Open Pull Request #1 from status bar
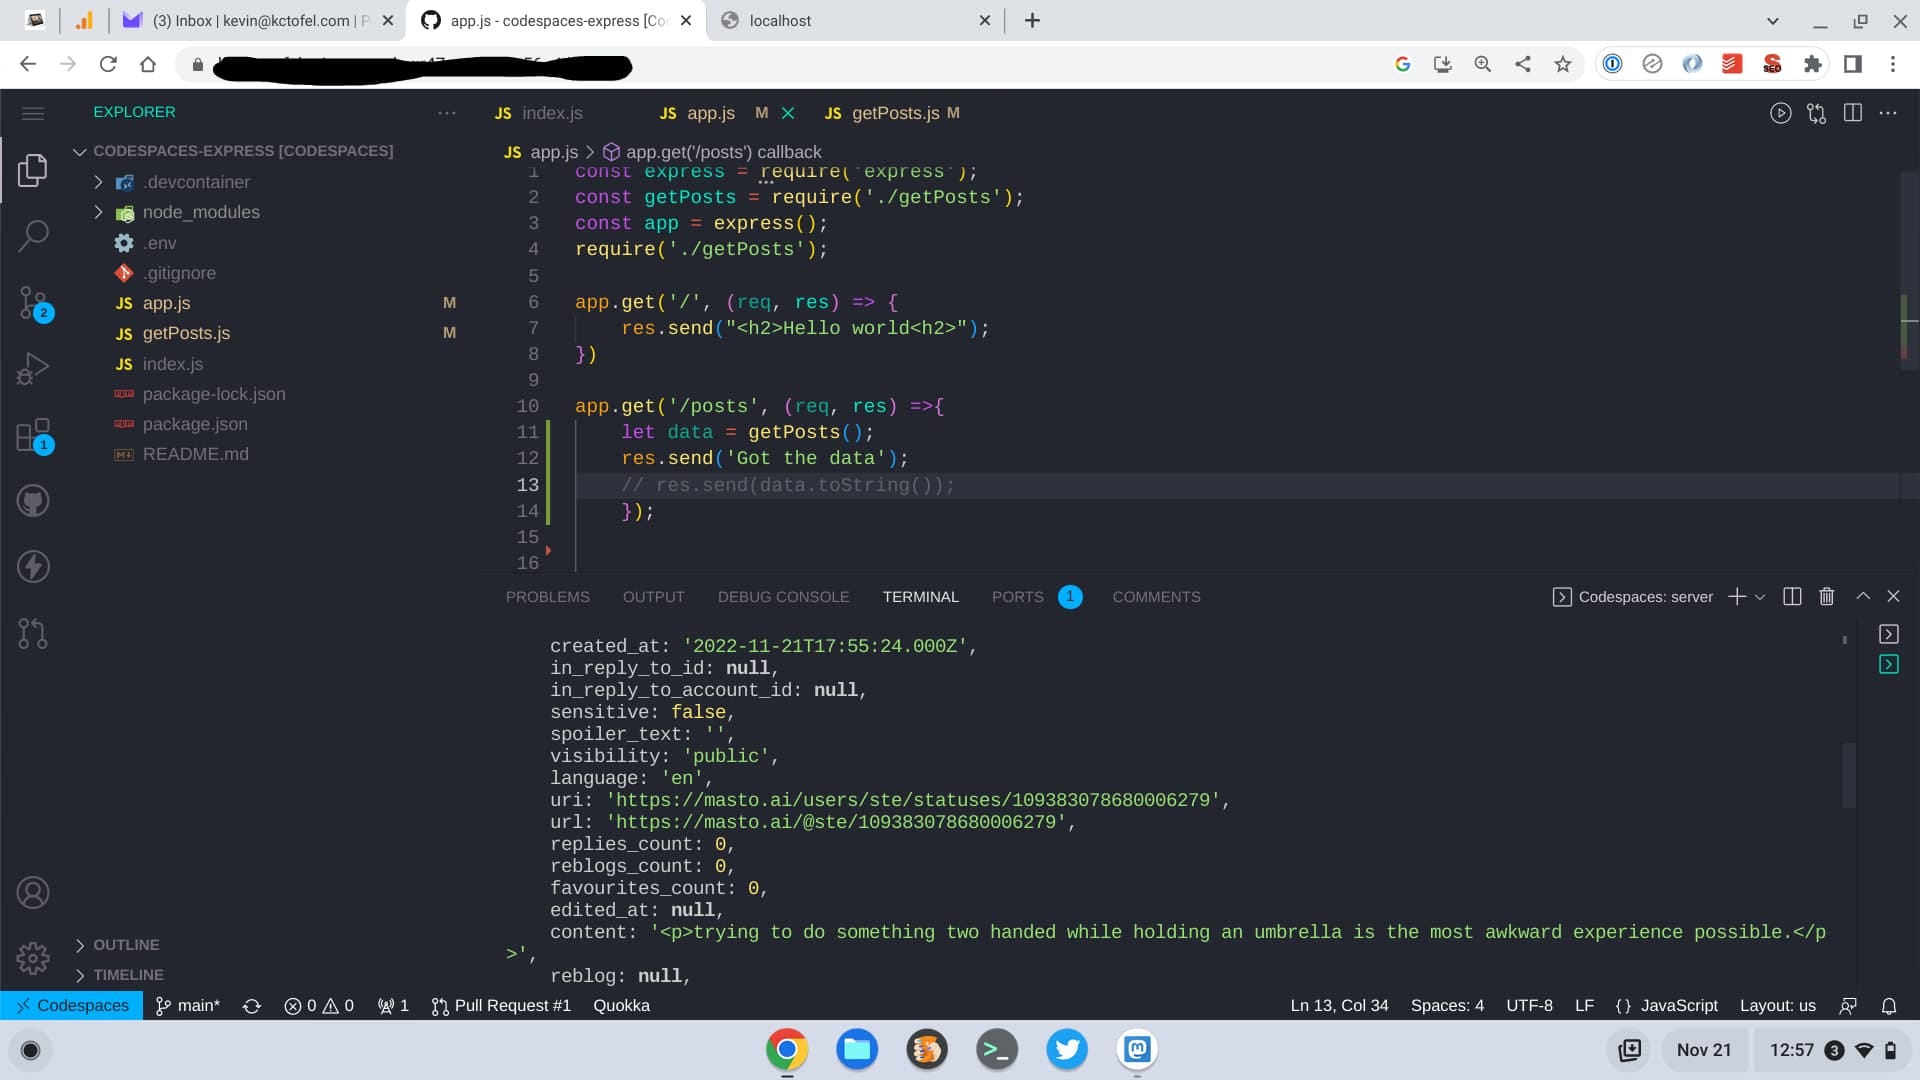The image size is (1920, 1080). [x=501, y=1006]
